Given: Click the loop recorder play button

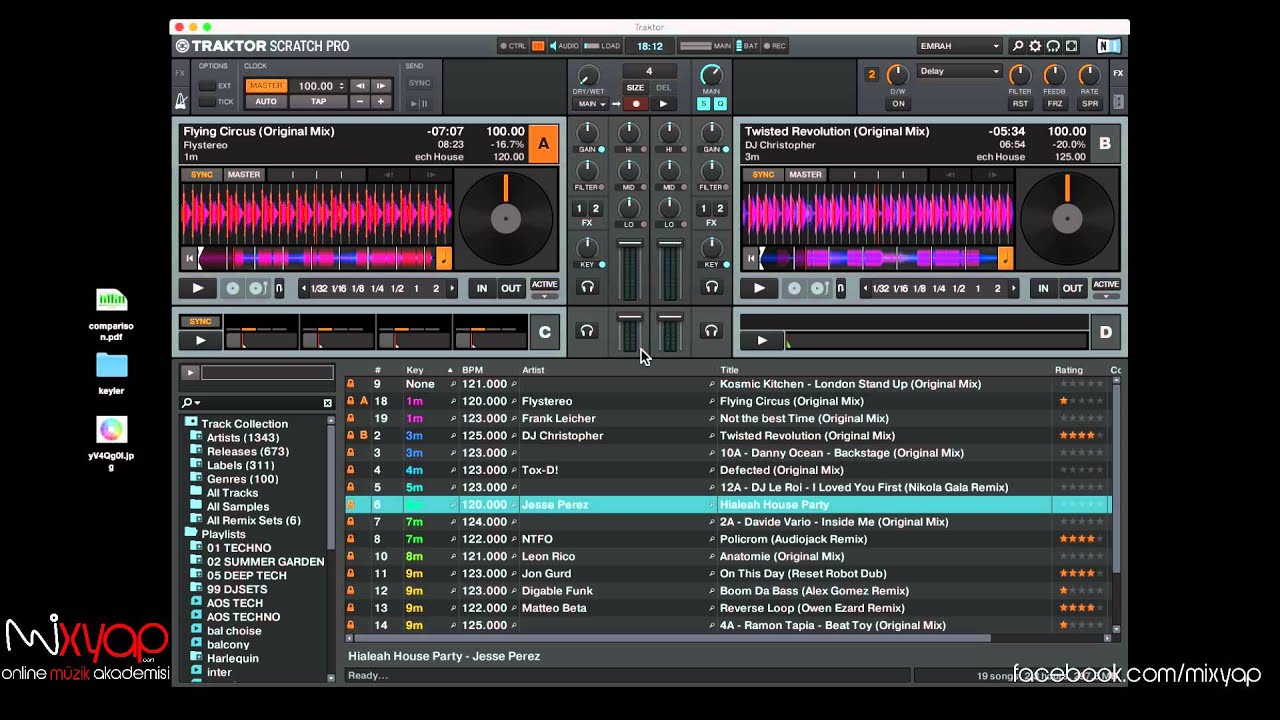Looking at the screenshot, I should tap(662, 104).
